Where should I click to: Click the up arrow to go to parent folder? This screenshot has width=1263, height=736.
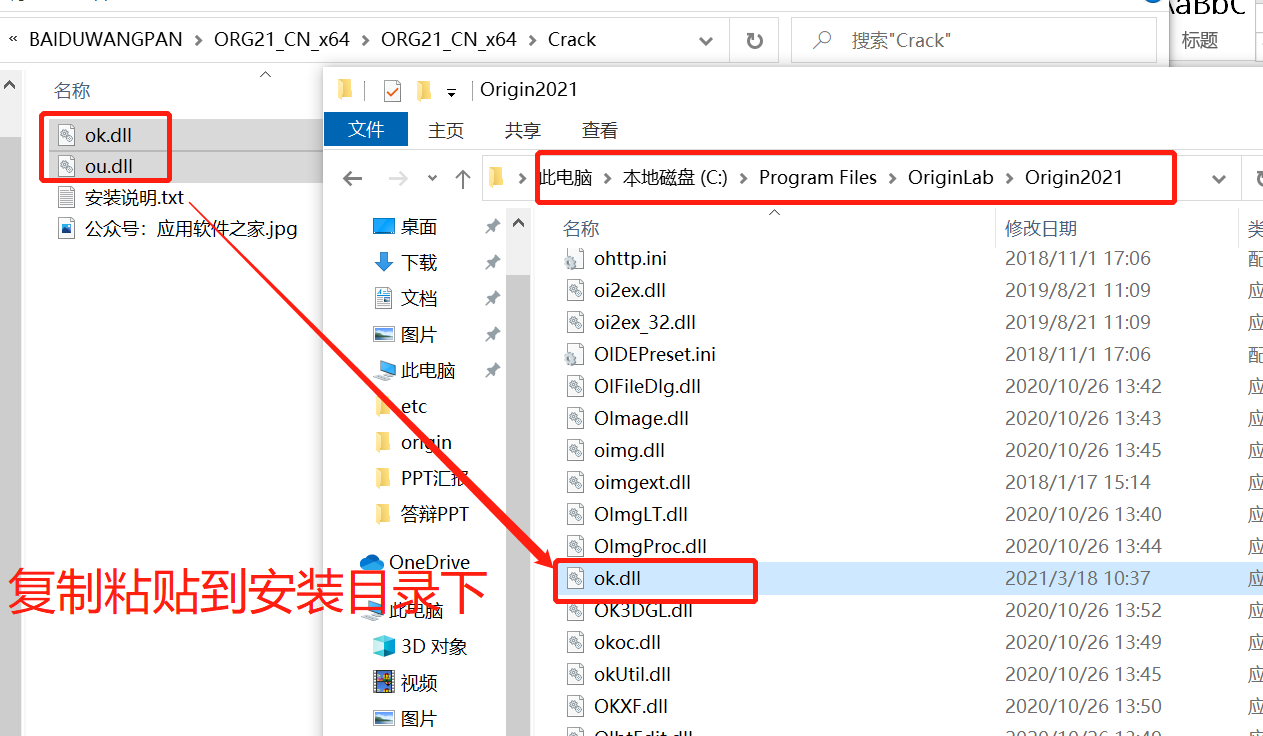point(462,177)
